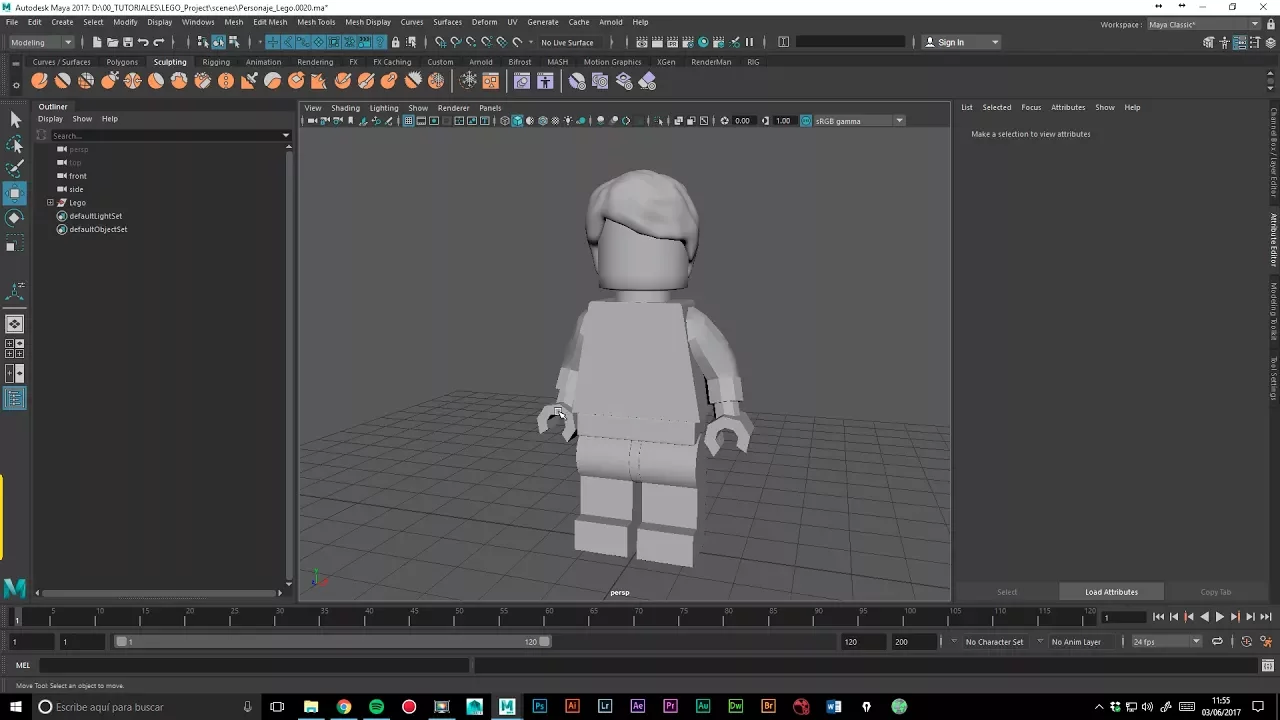The height and width of the screenshot is (720, 1280).
Task: Click the four-view layout icon
Action: coord(15,349)
